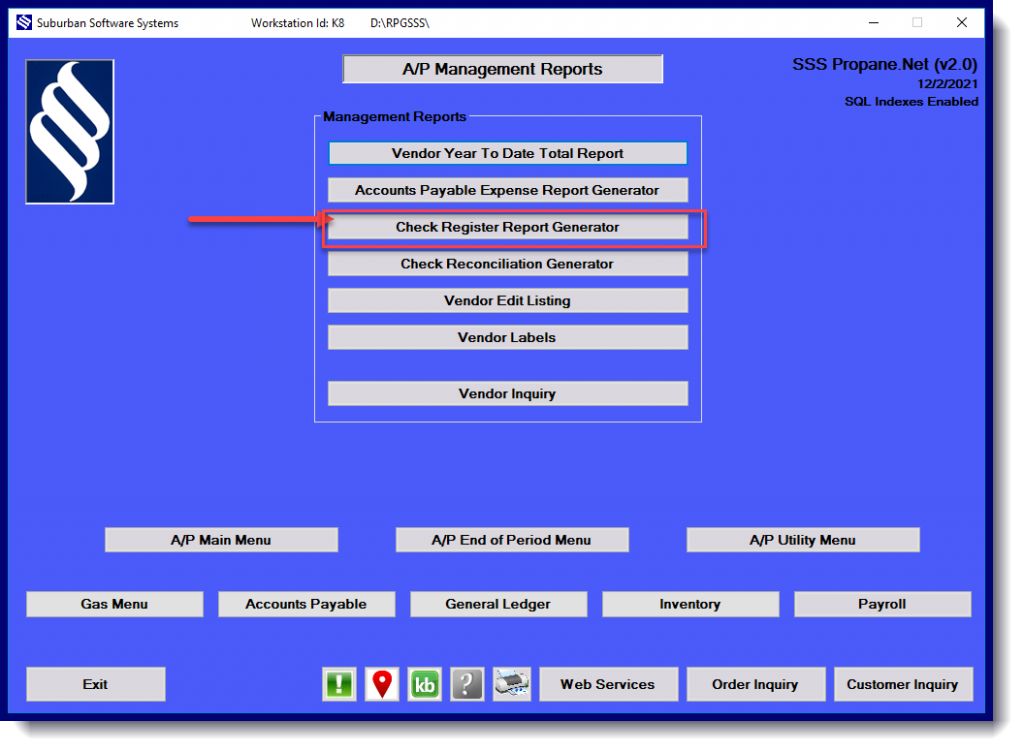Image resolution: width=1024 pixels, height=752 pixels.
Task: Switch to the General Ledger module
Action: click(x=498, y=604)
